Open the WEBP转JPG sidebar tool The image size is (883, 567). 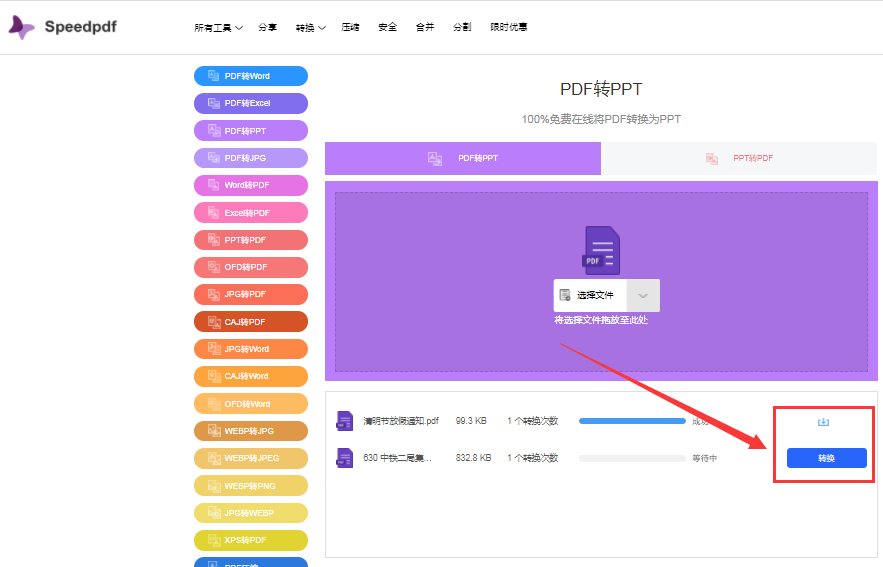click(251, 431)
